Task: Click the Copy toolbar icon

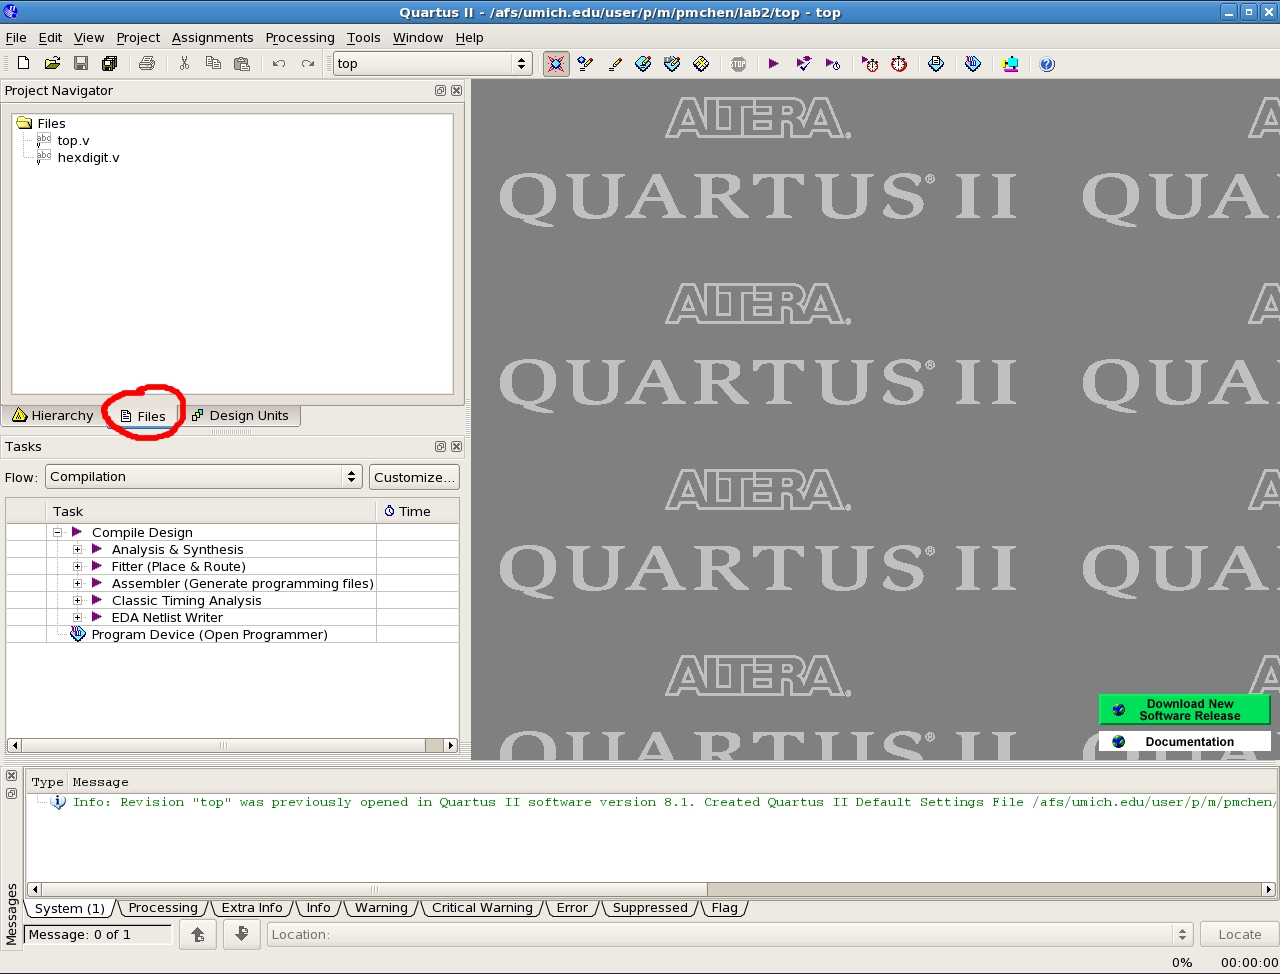Action: (213, 64)
